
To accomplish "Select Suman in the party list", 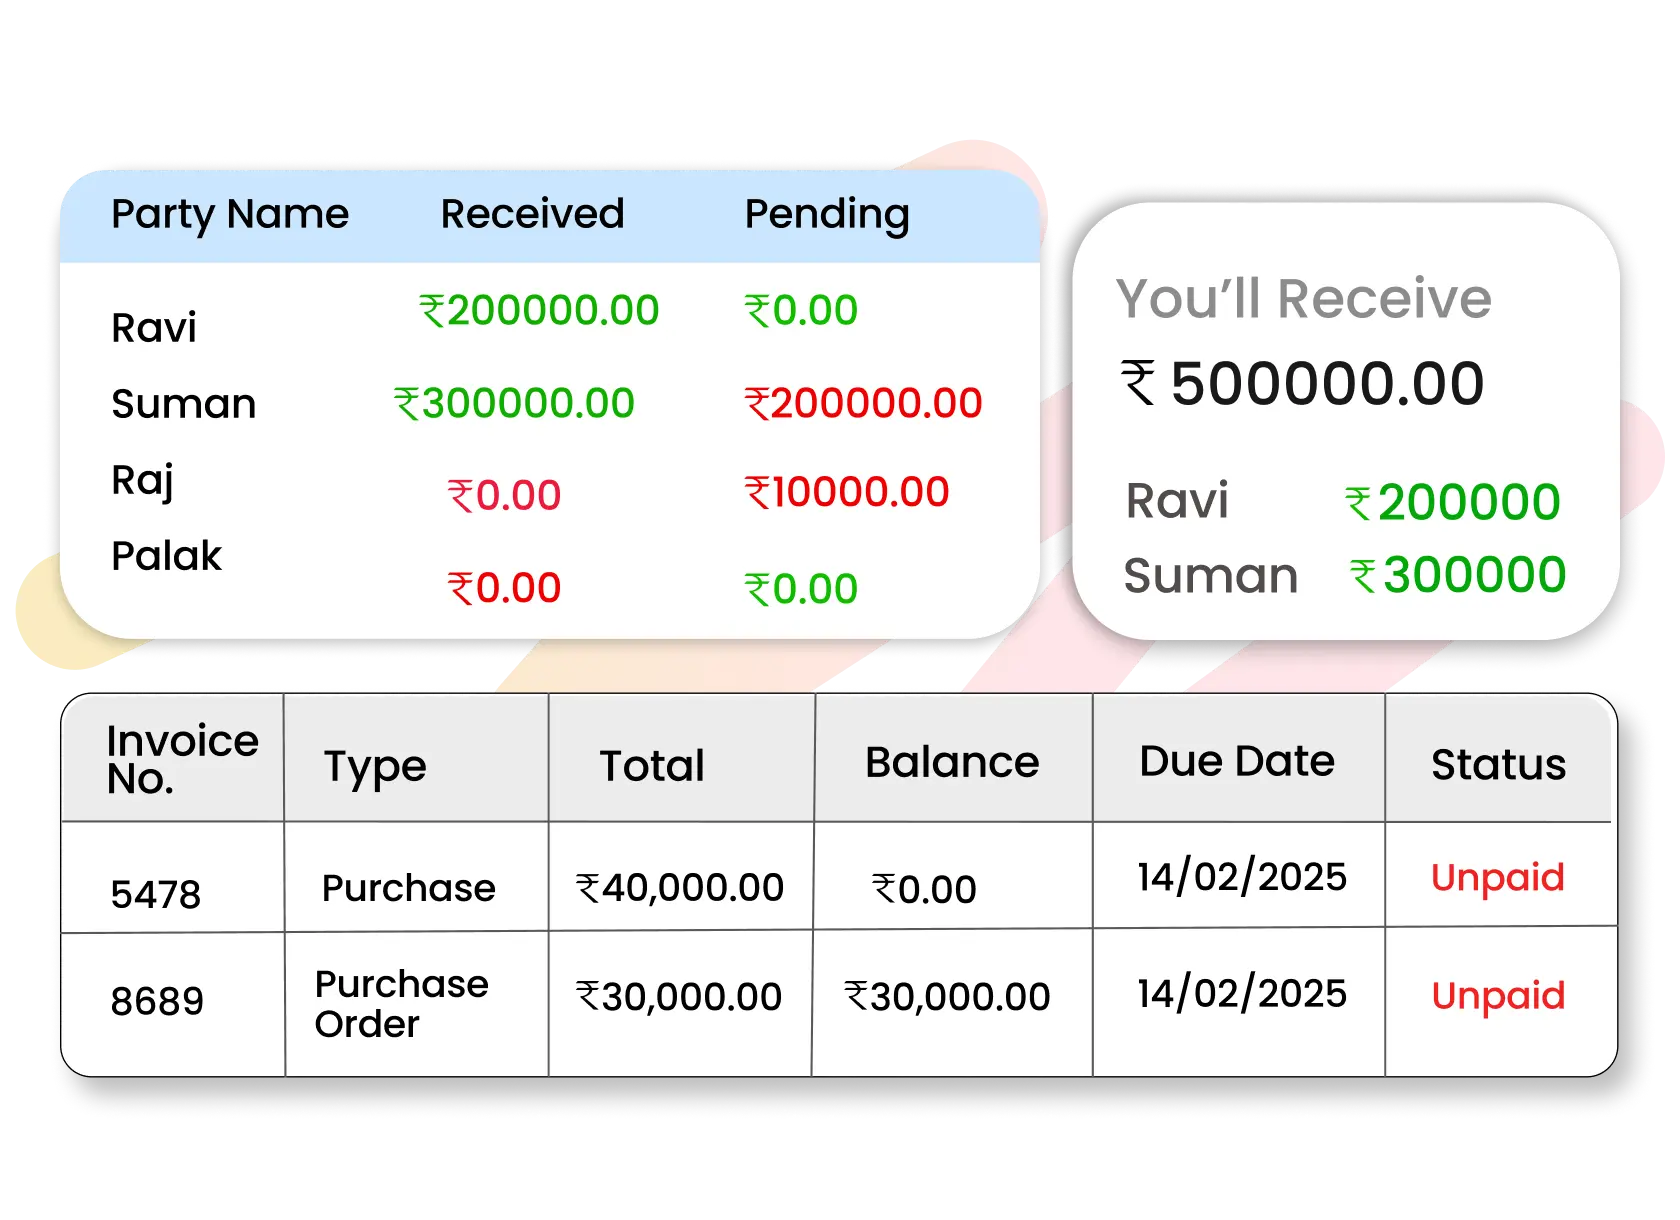I will [x=184, y=404].
